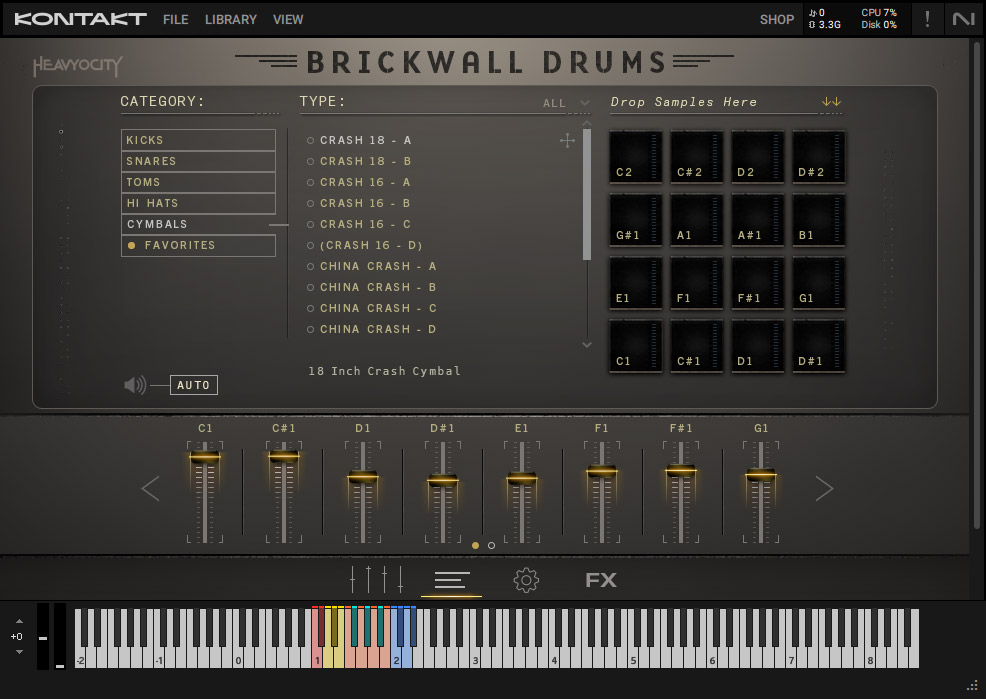Image resolution: width=986 pixels, height=699 pixels.
Task: Select the C#1 drum pad
Action: tap(697, 346)
